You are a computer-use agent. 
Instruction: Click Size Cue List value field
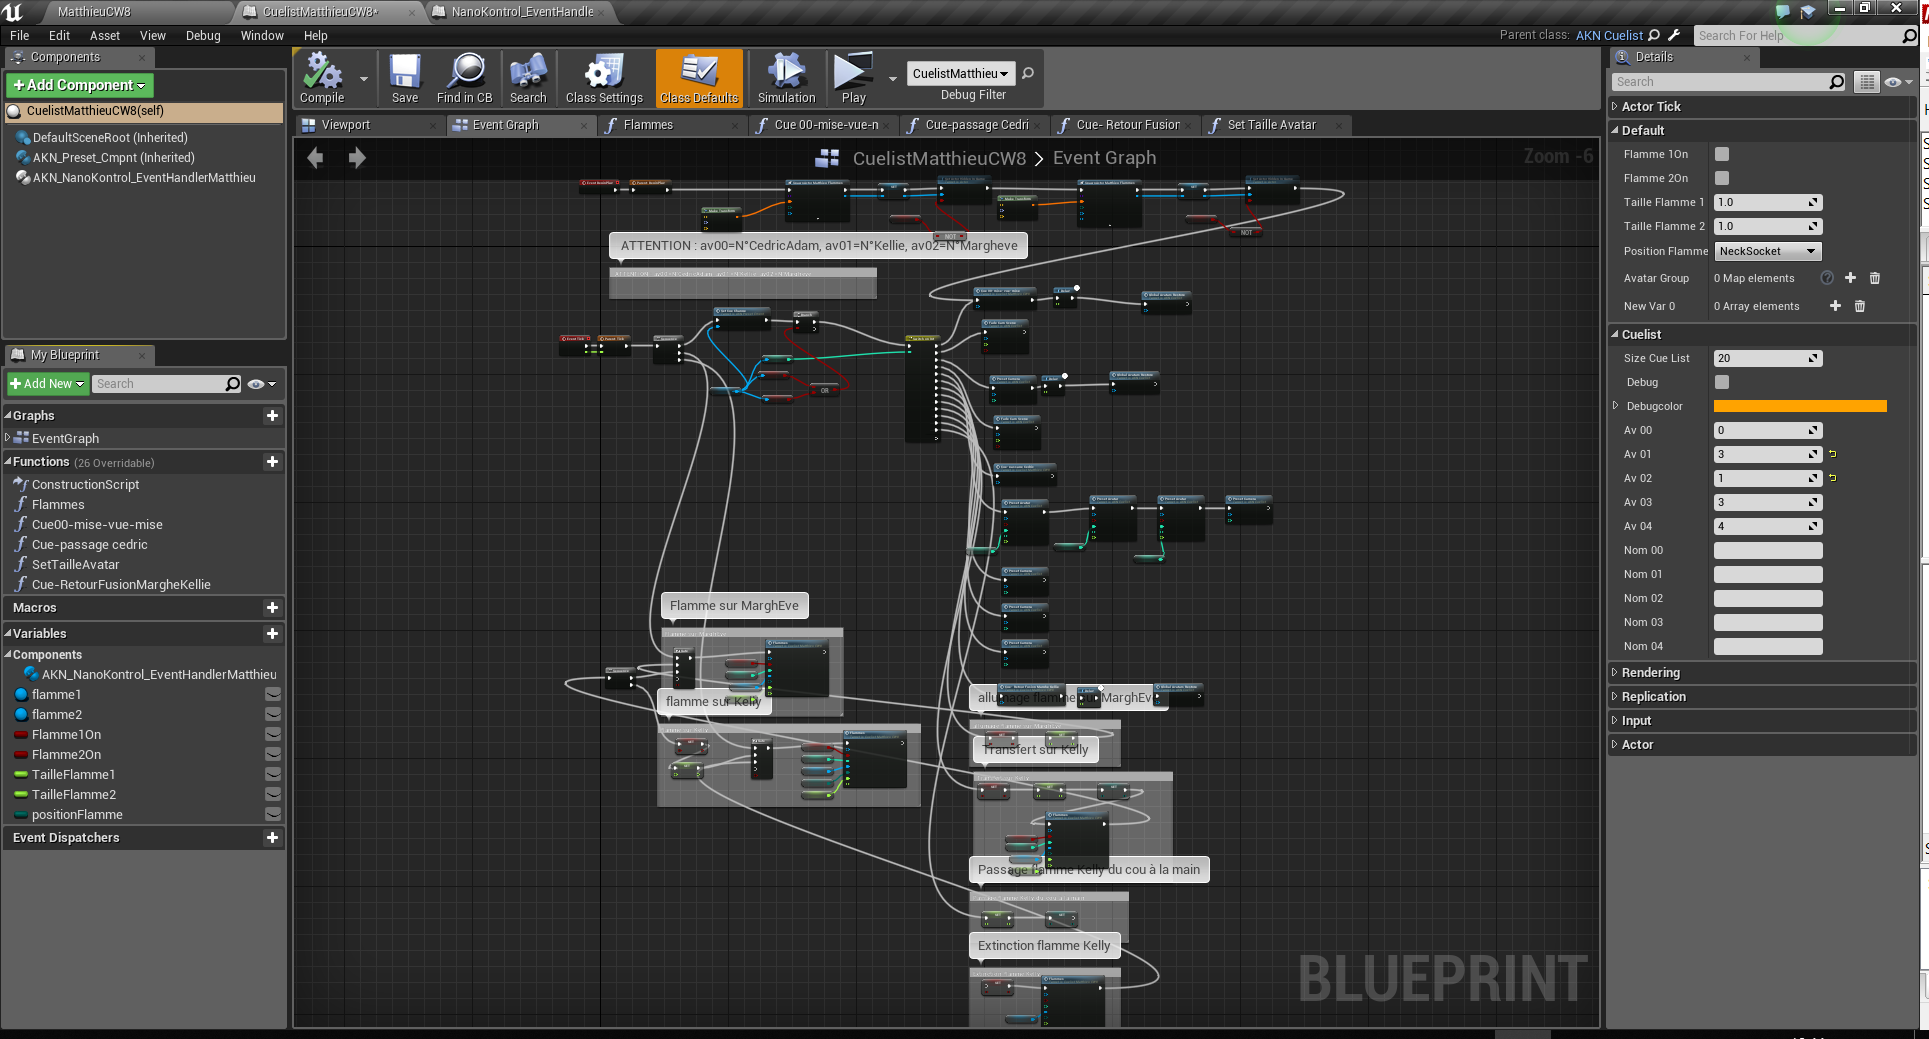click(x=1768, y=358)
